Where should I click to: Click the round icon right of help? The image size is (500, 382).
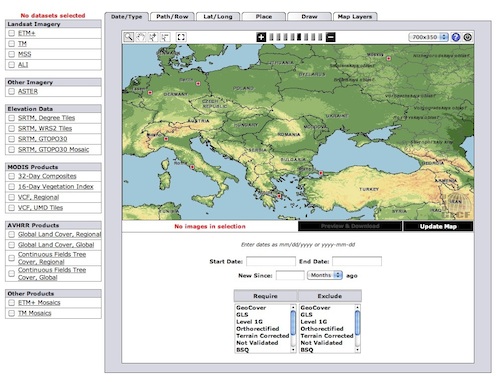[x=468, y=37]
